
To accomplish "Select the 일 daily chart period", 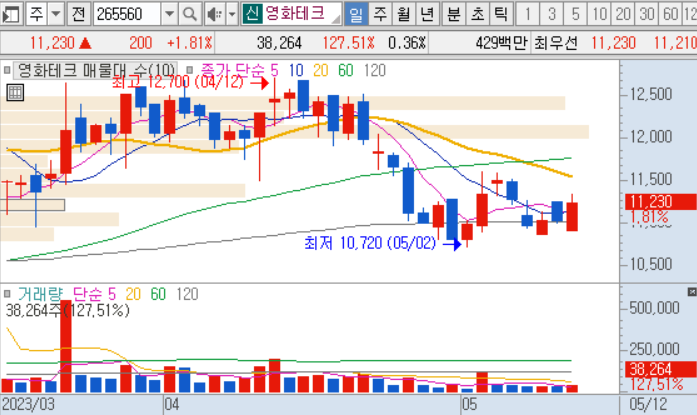I will (x=356, y=14).
